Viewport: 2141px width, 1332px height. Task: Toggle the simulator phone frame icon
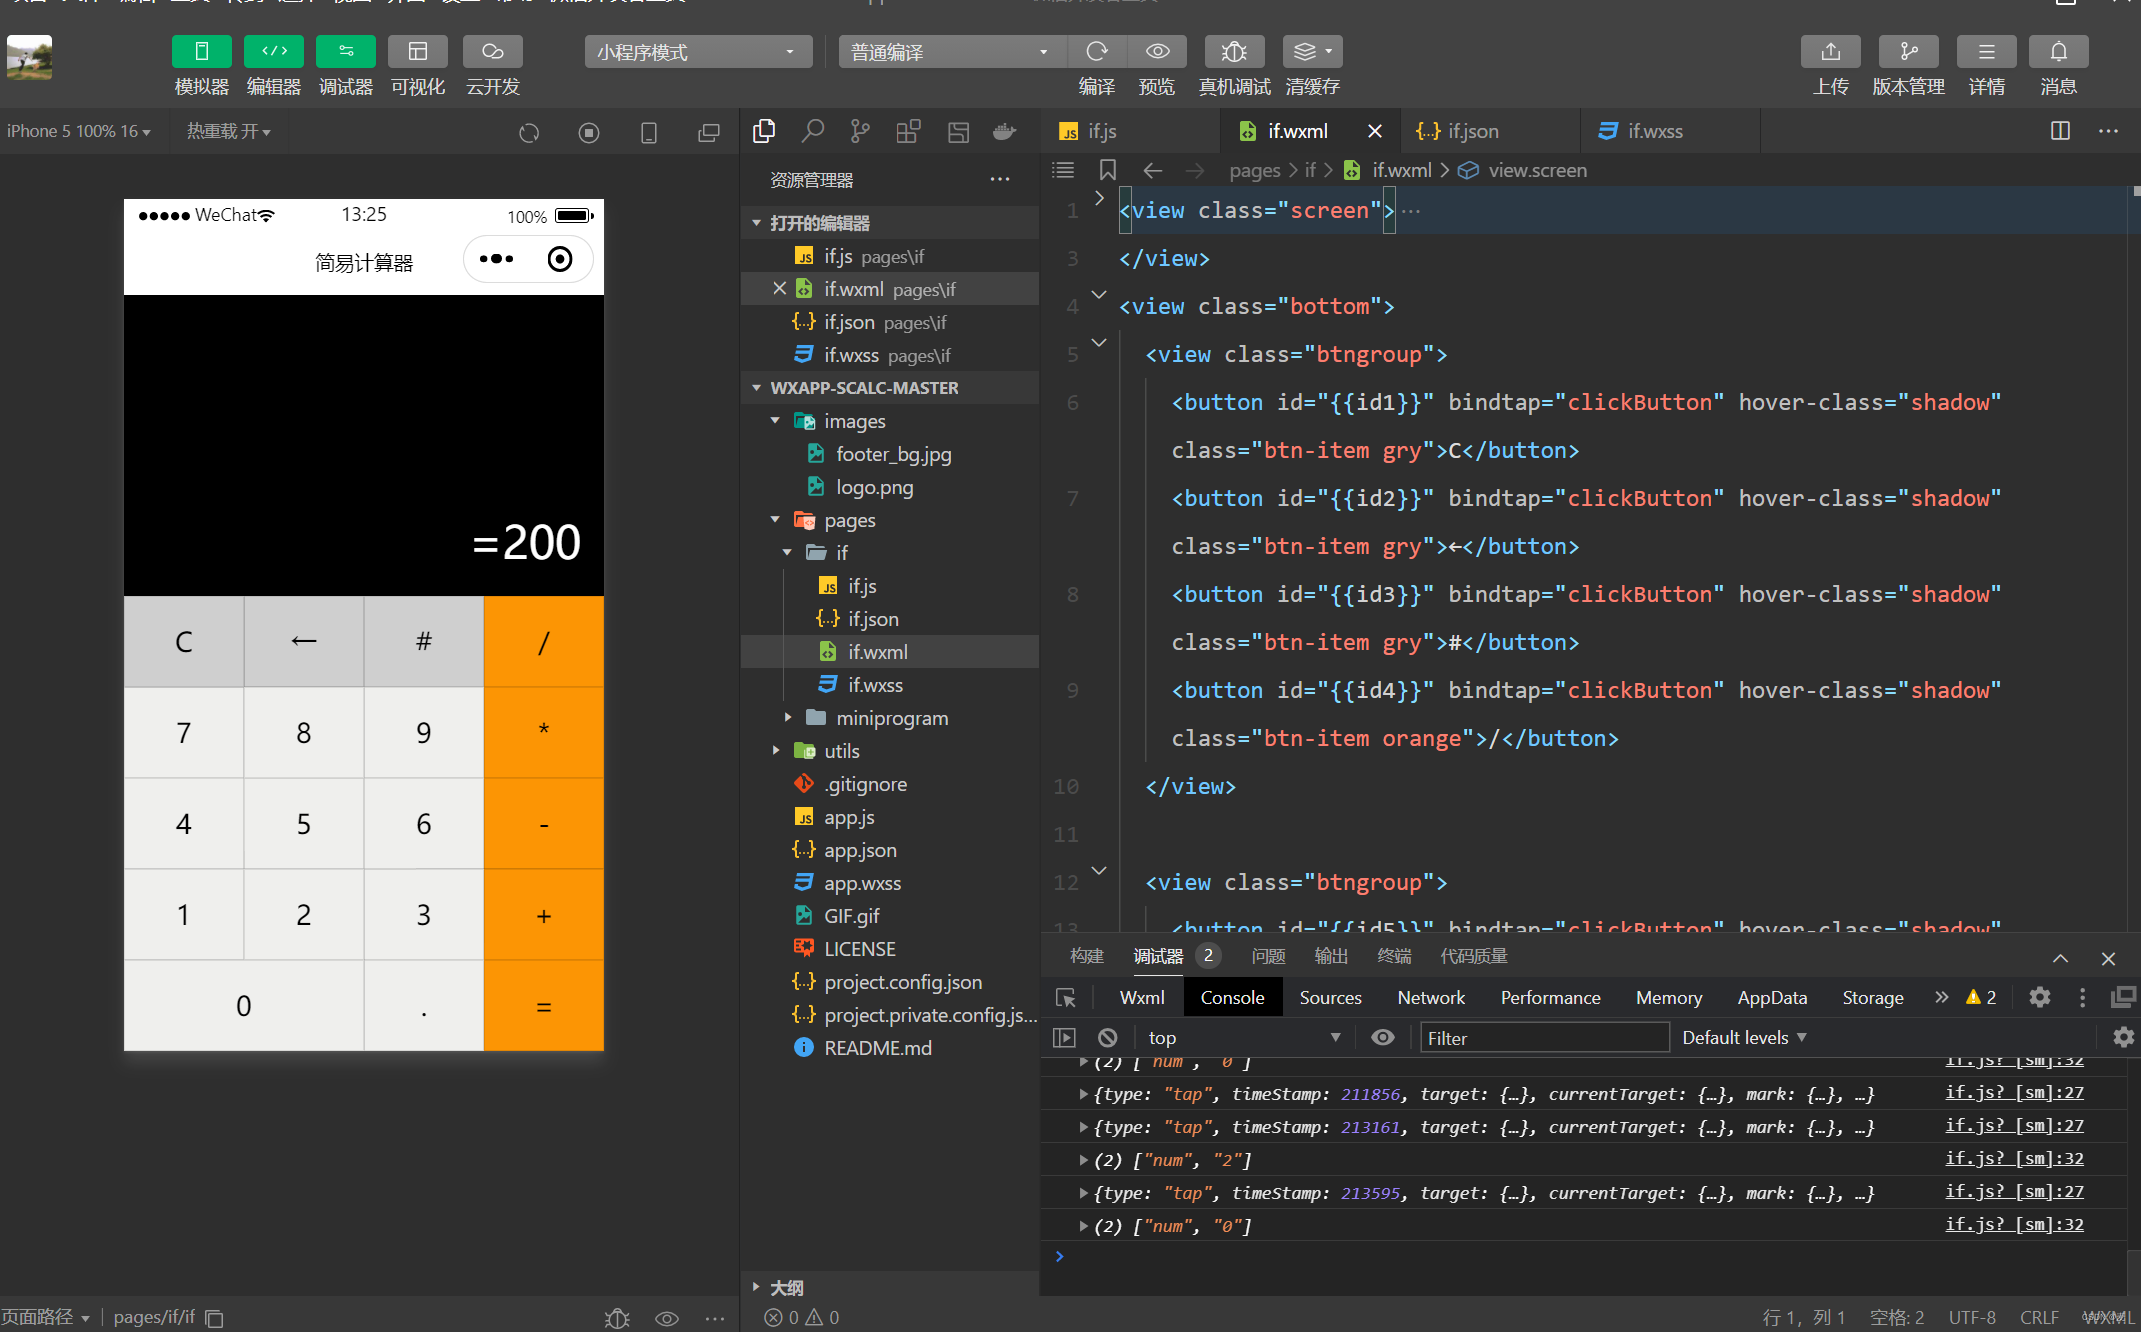click(x=649, y=132)
